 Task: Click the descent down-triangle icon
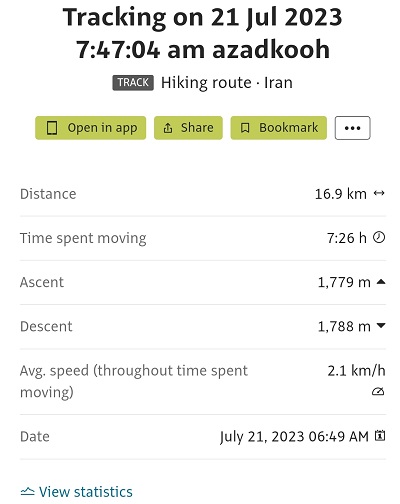point(381,326)
